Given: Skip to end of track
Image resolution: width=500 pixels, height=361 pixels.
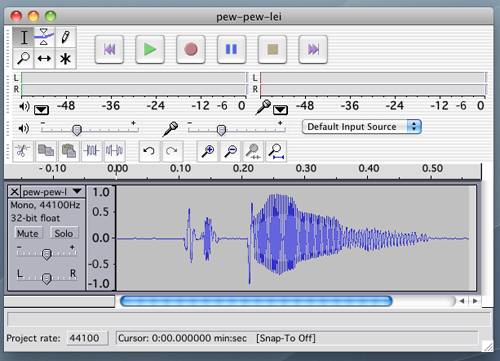Looking at the screenshot, I should (313, 49).
